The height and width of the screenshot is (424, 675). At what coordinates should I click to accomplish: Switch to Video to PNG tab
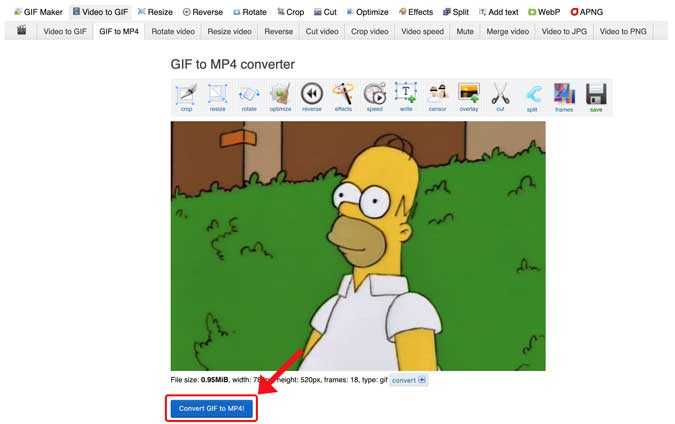tap(623, 31)
